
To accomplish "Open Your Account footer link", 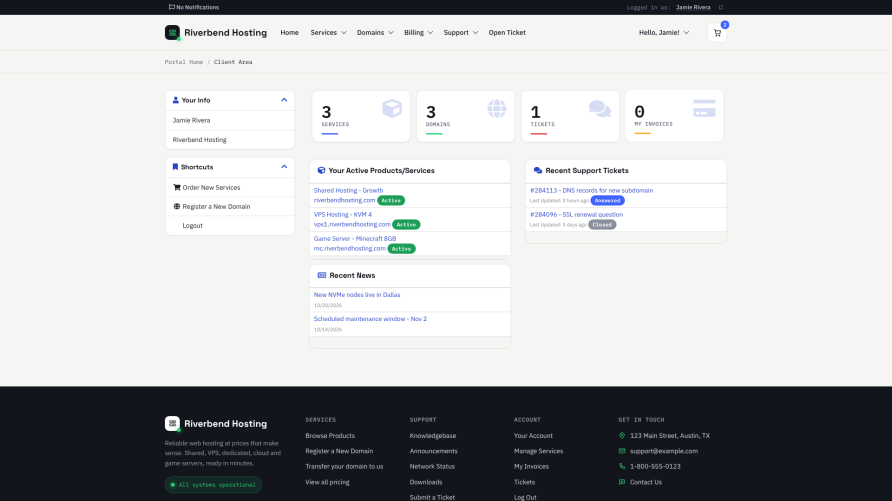I will click(533, 436).
